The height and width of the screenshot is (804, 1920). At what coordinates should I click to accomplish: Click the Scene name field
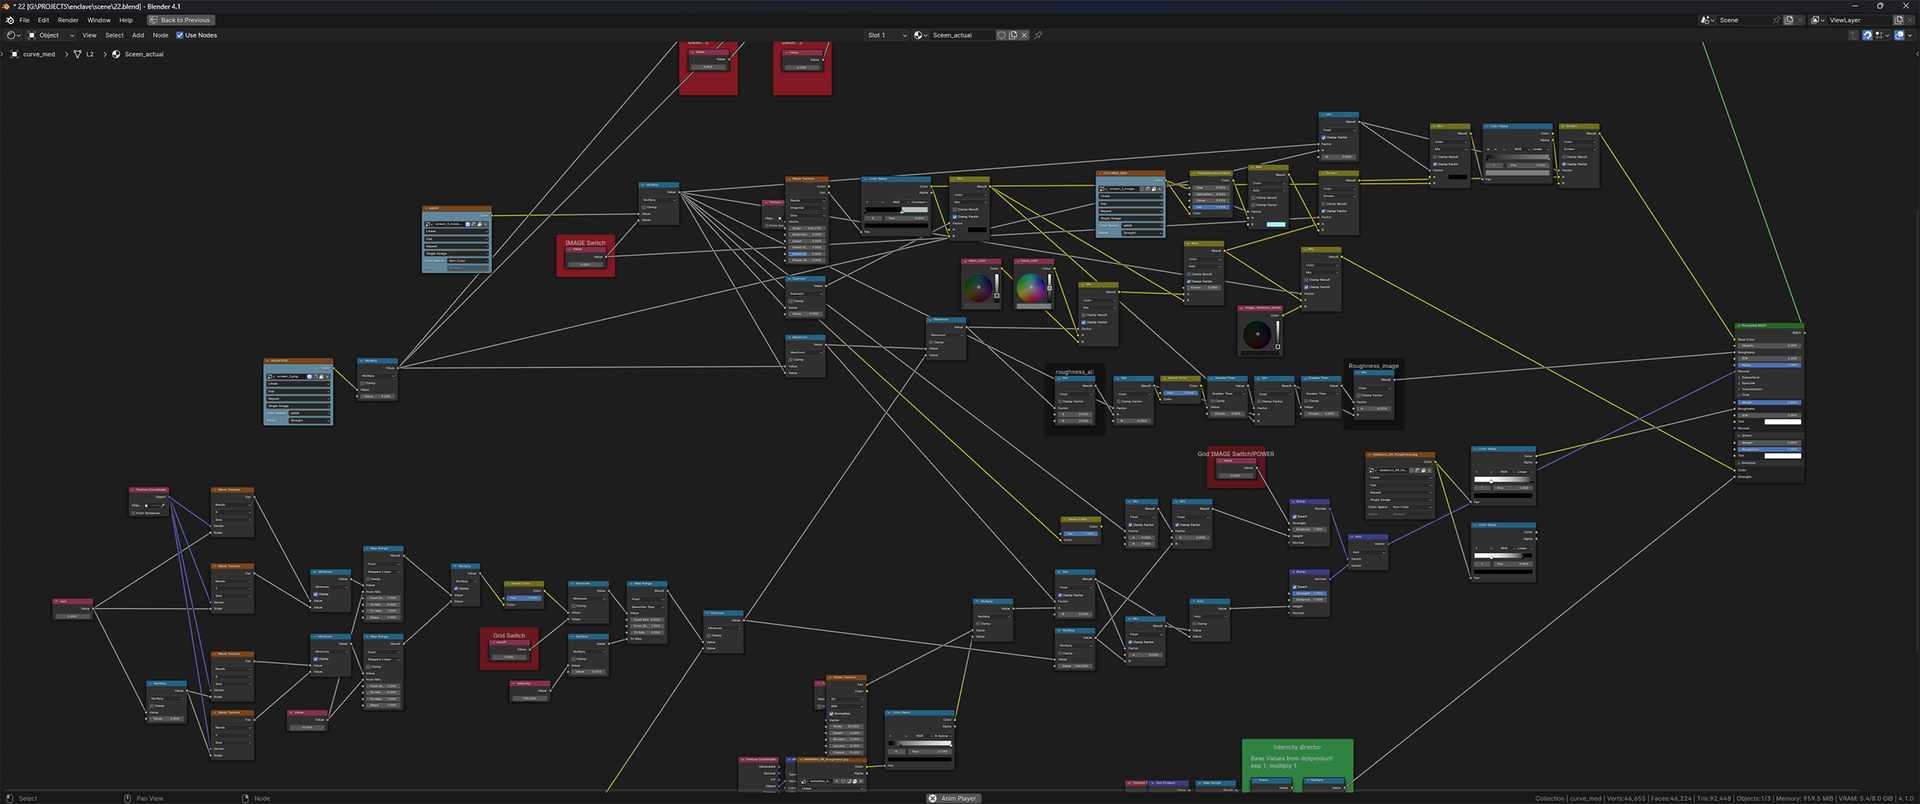click(x=1744, y=20)
